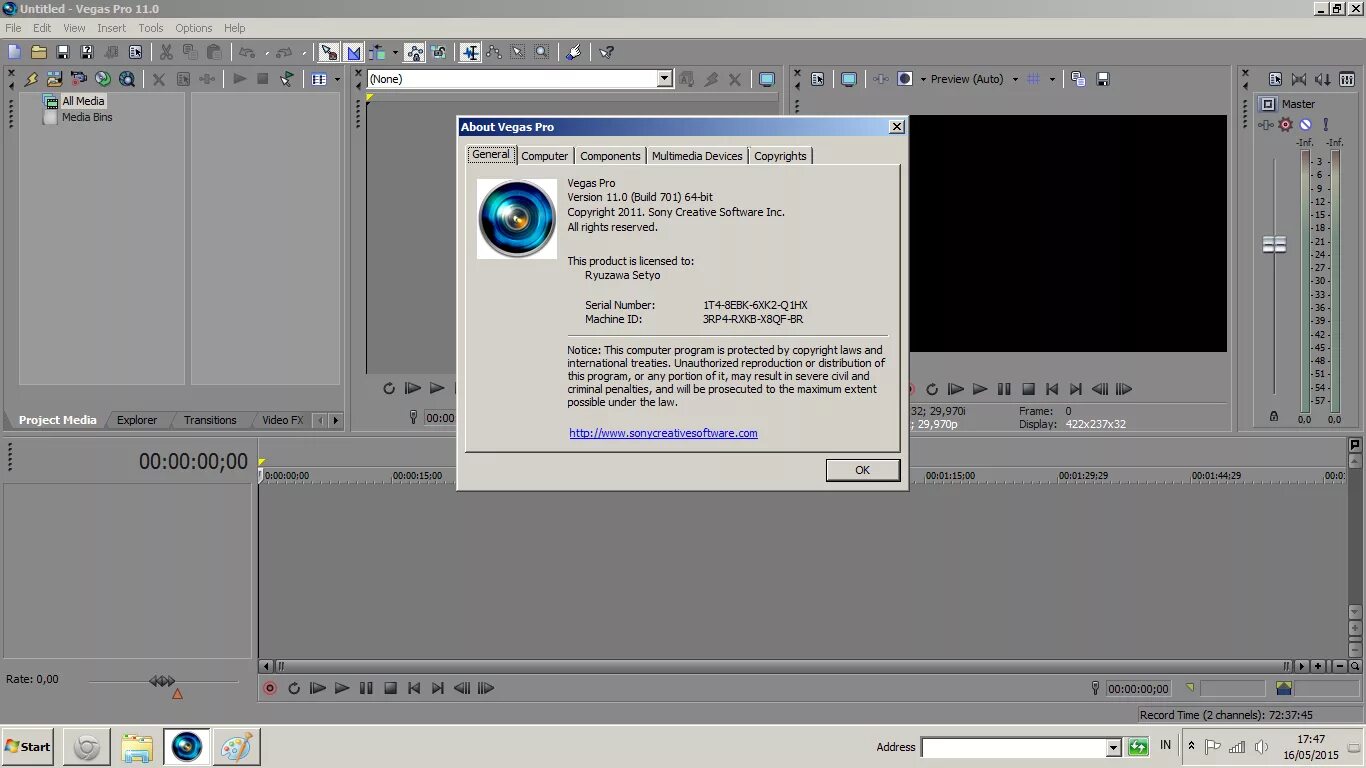
Task: Open the sonycreativesoftware.com link
Action: point(663,433)
